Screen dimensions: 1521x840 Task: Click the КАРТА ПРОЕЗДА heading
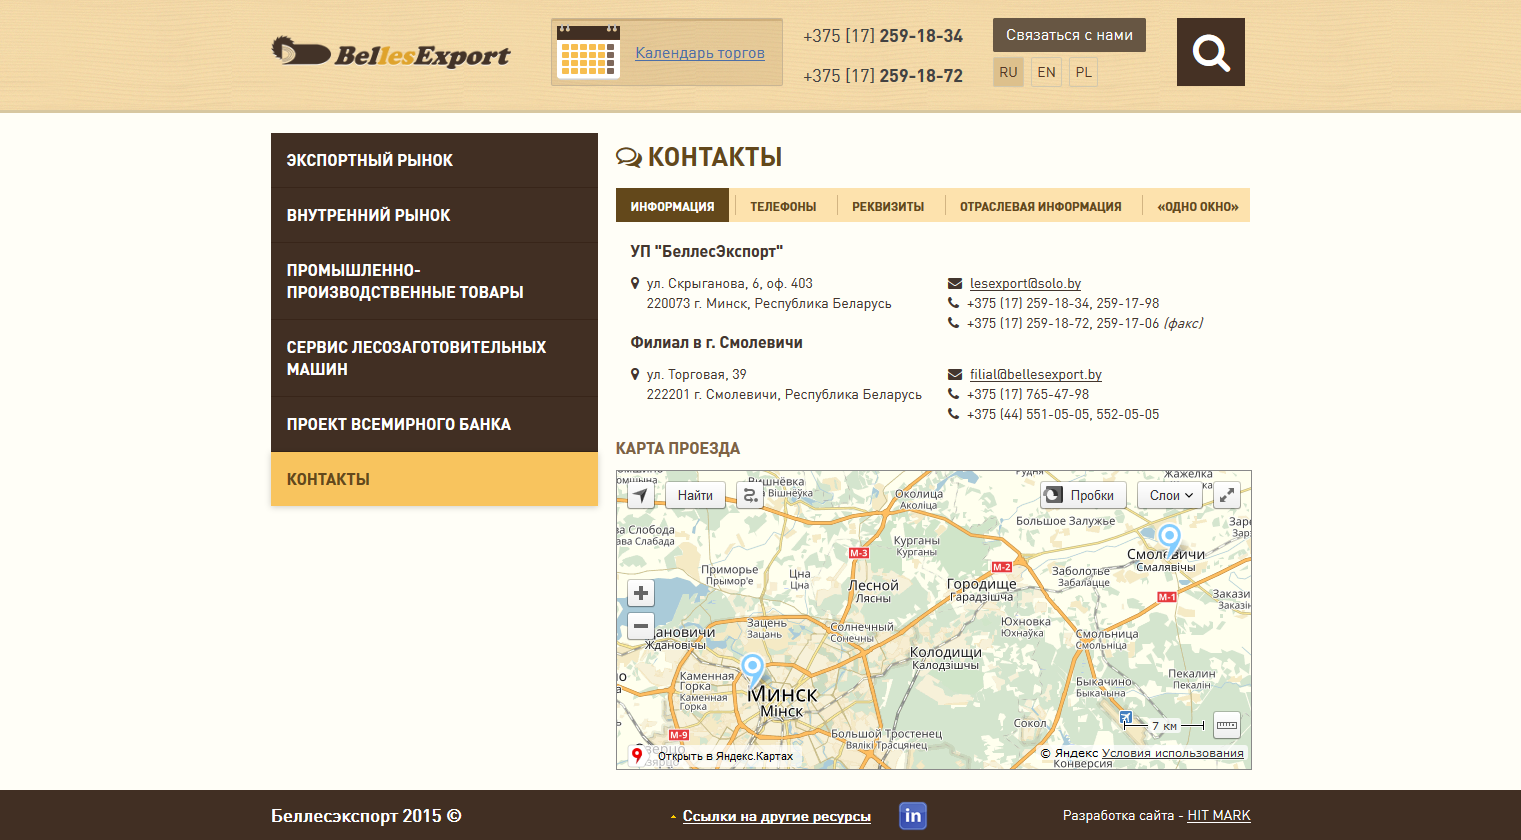pos(678,448)
